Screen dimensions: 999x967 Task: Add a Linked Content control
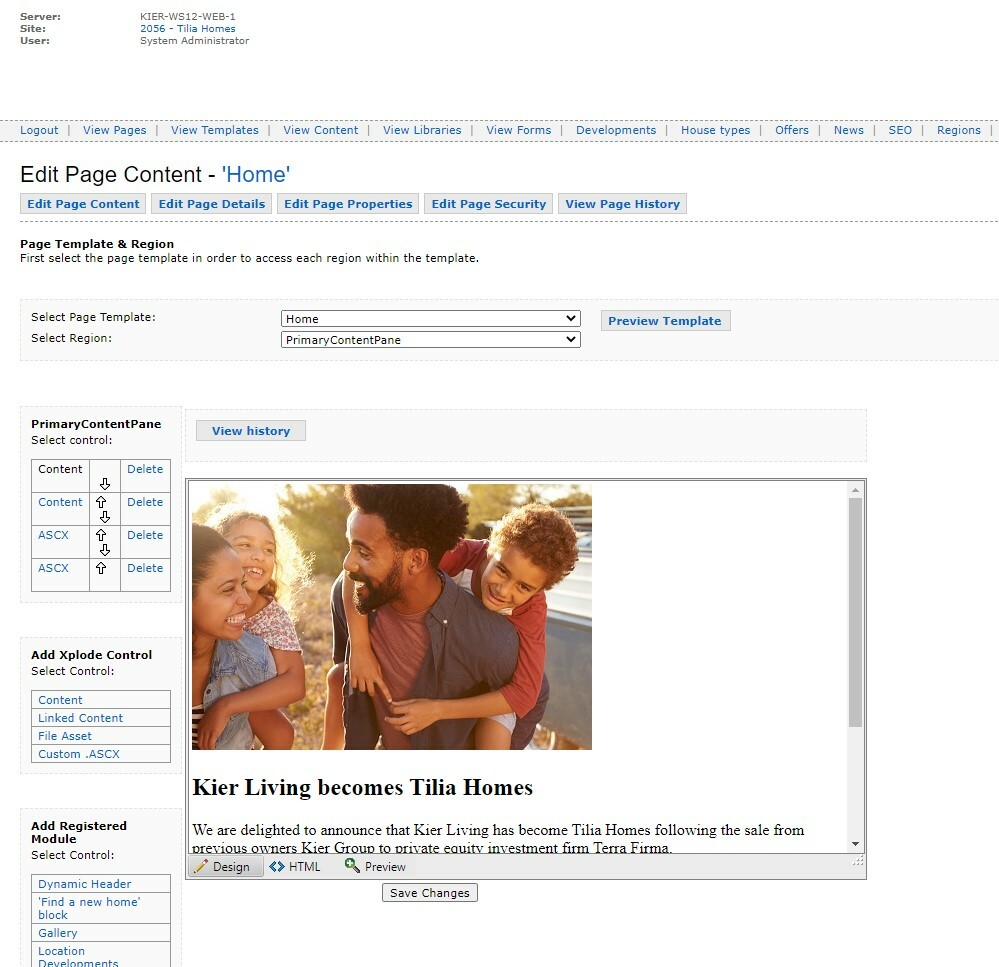coord(80,718)
